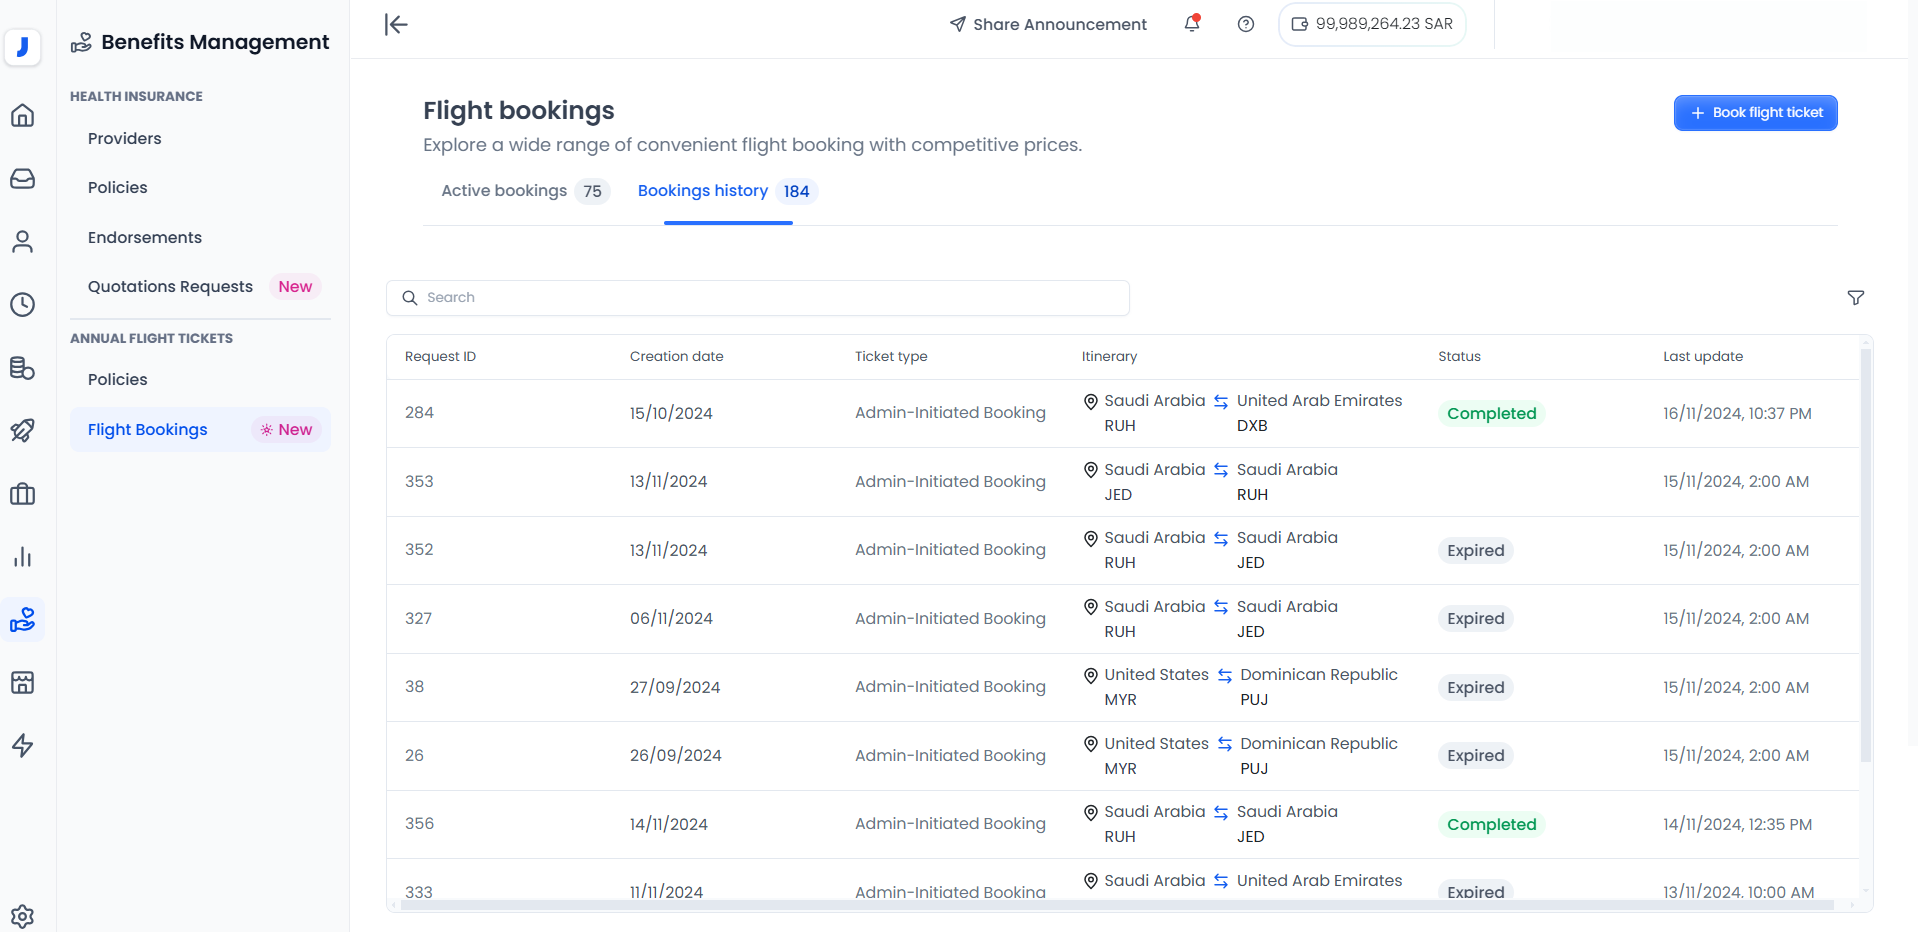The width and height of the screenshot is (1918, 932).
Task: Open the bar chart analytics icon
Action: (22, 557)
